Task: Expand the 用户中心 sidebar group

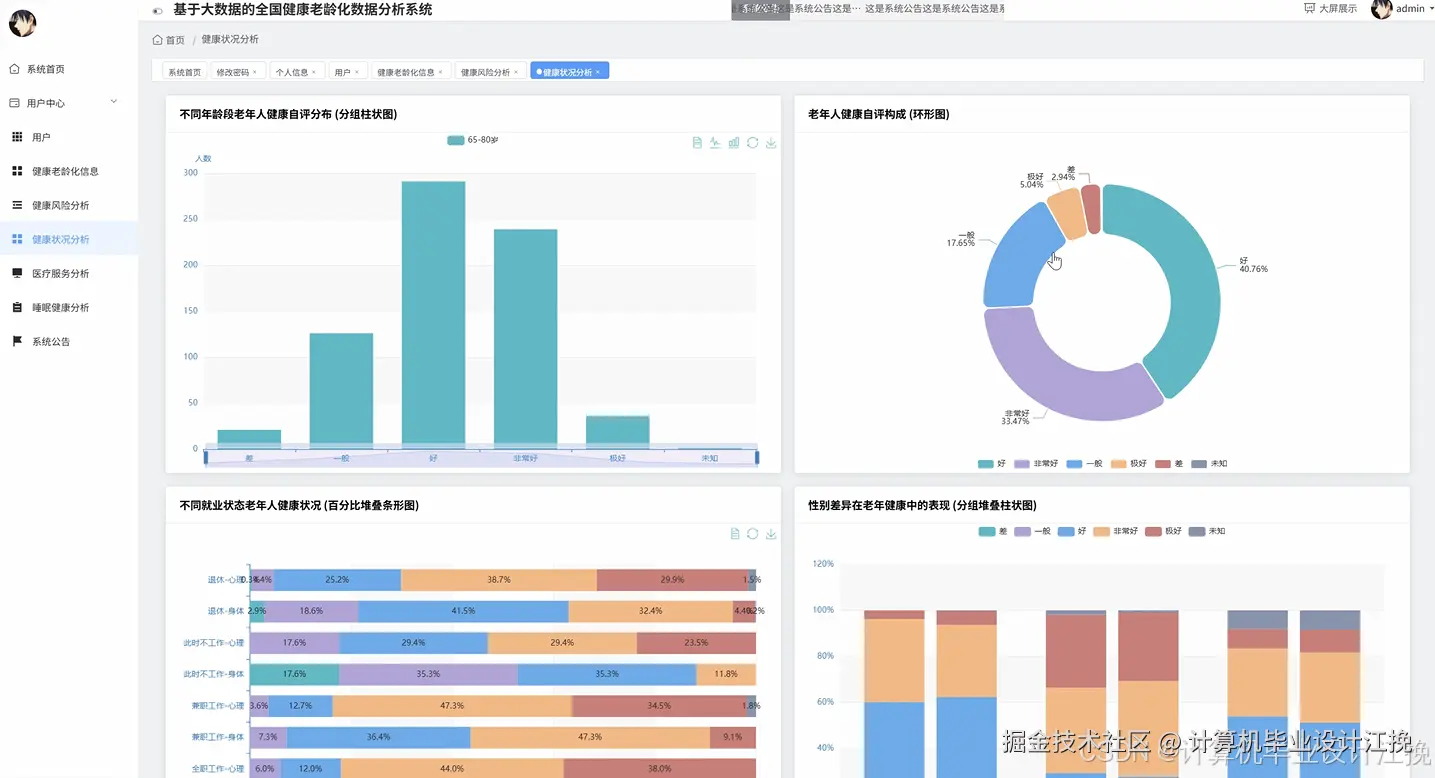Action: point(69,103)
